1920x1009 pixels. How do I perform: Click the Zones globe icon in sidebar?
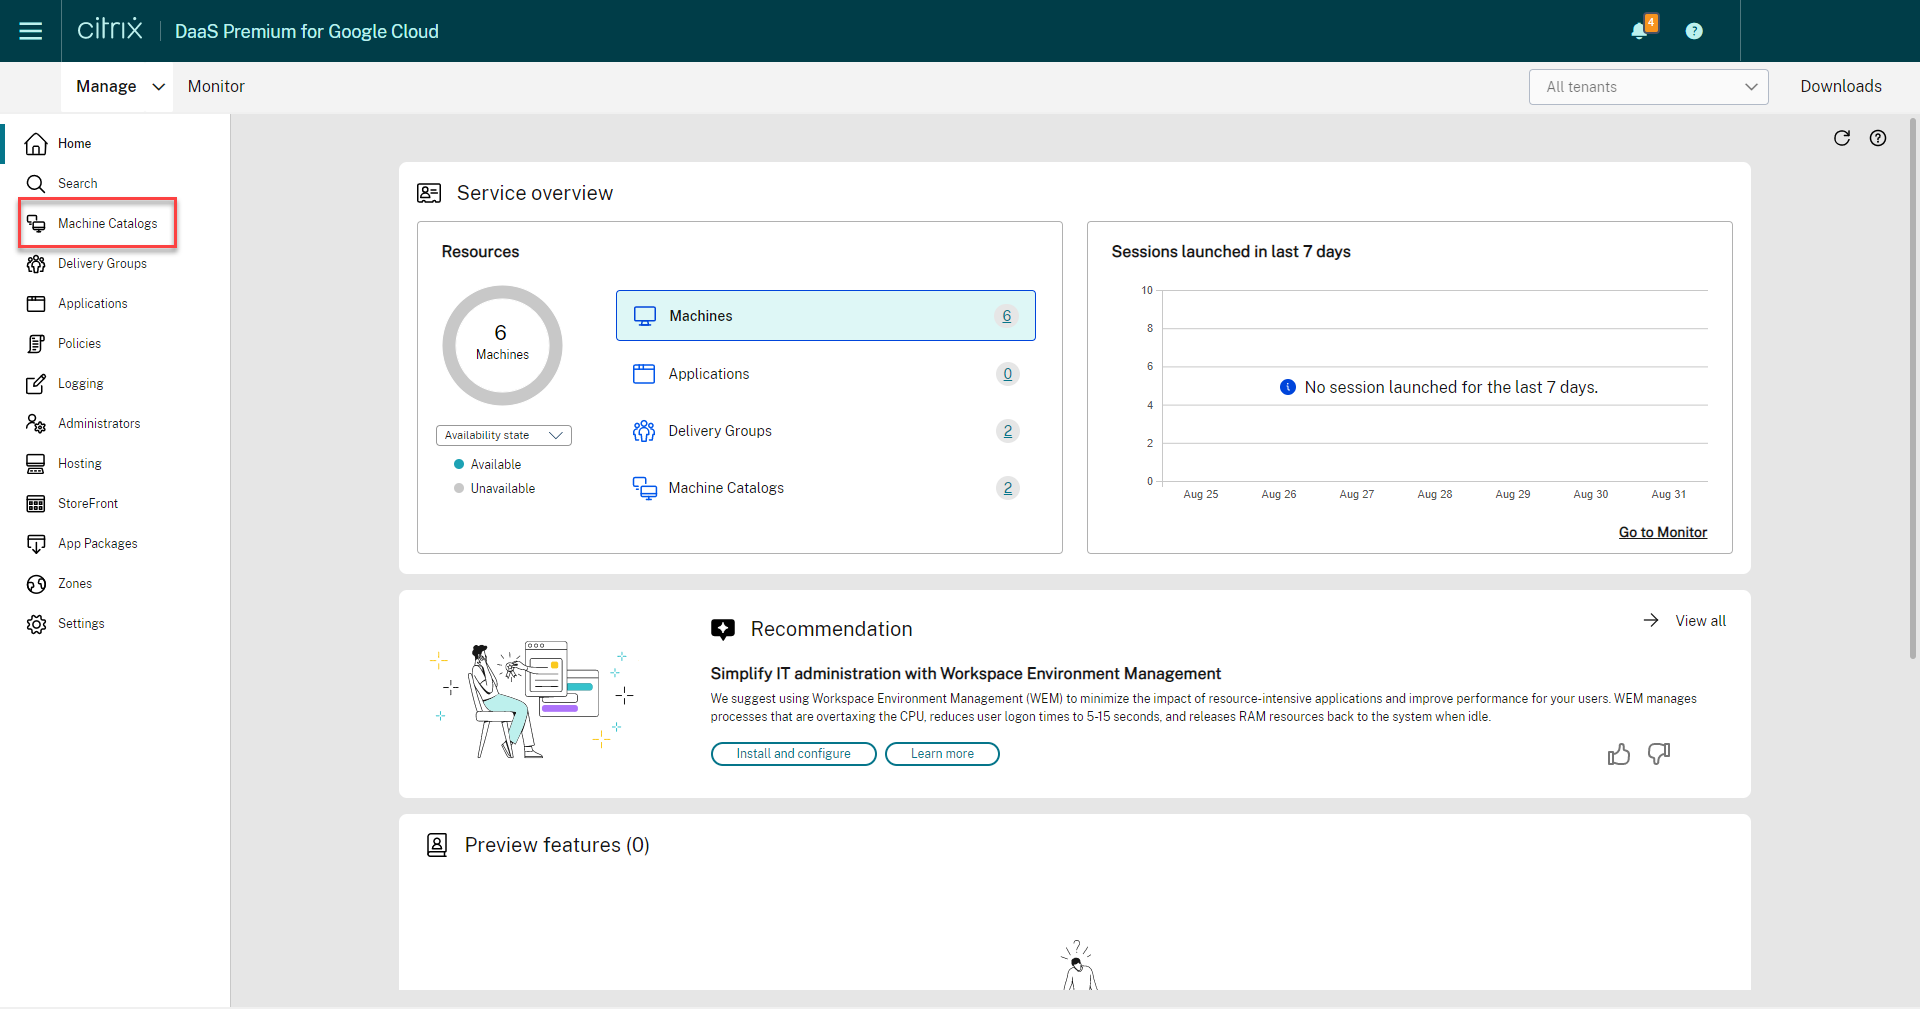(x=36, y=583)
